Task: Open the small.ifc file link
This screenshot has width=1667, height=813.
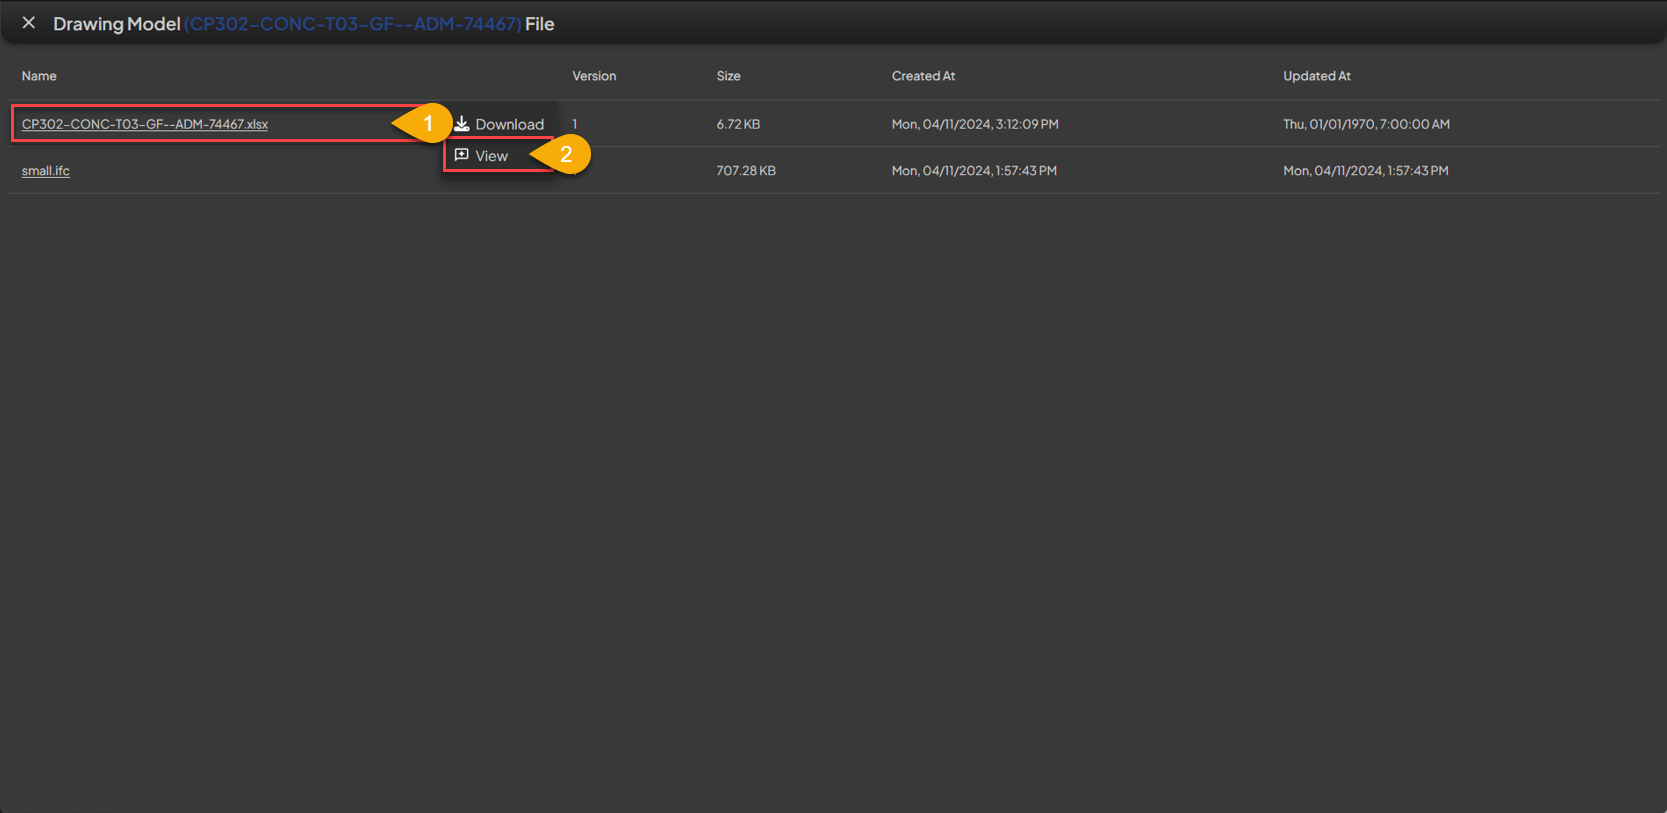Action: (x=46, y=171)
